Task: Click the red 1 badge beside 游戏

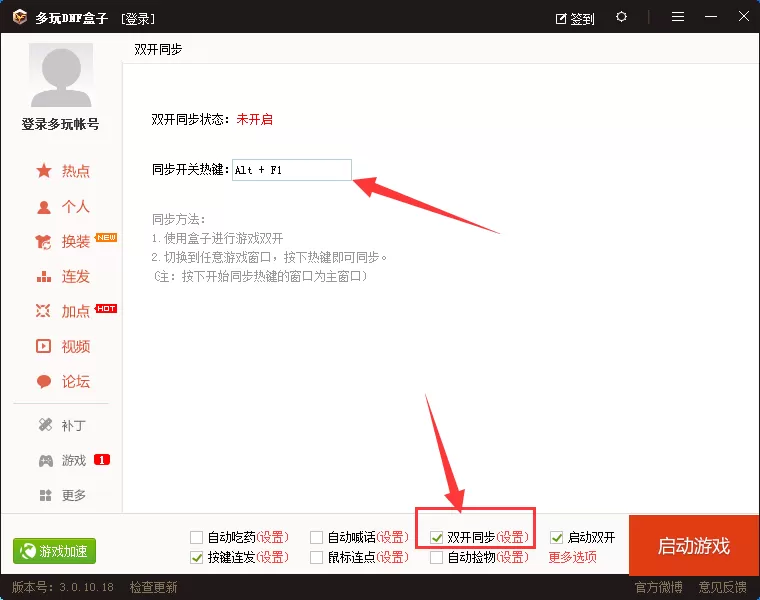Action: 102,460
